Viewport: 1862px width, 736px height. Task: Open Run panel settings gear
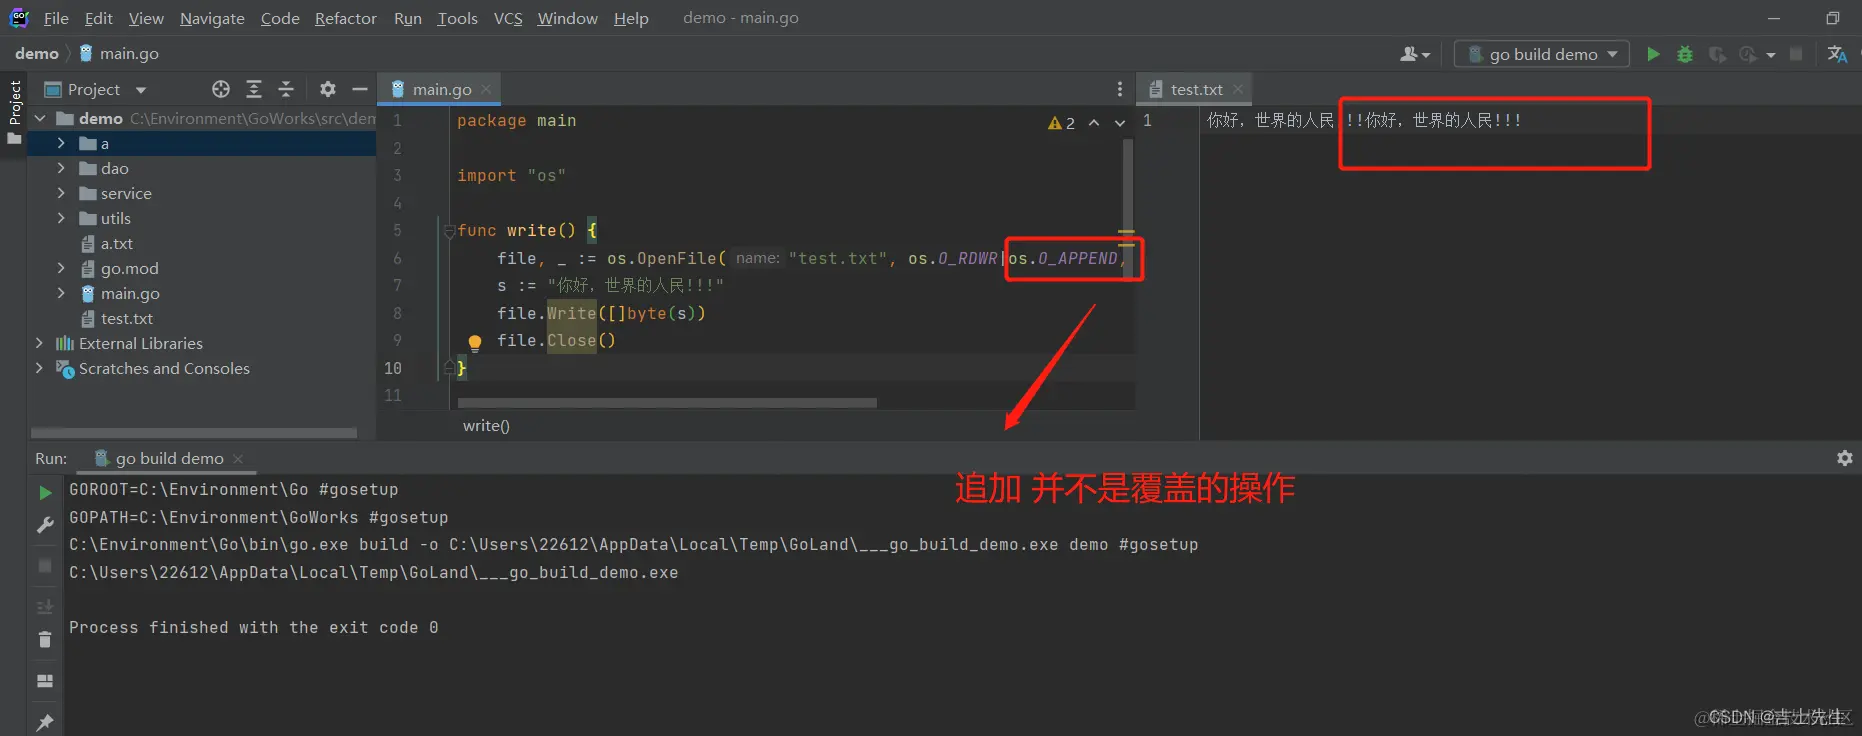[1845, 458]
